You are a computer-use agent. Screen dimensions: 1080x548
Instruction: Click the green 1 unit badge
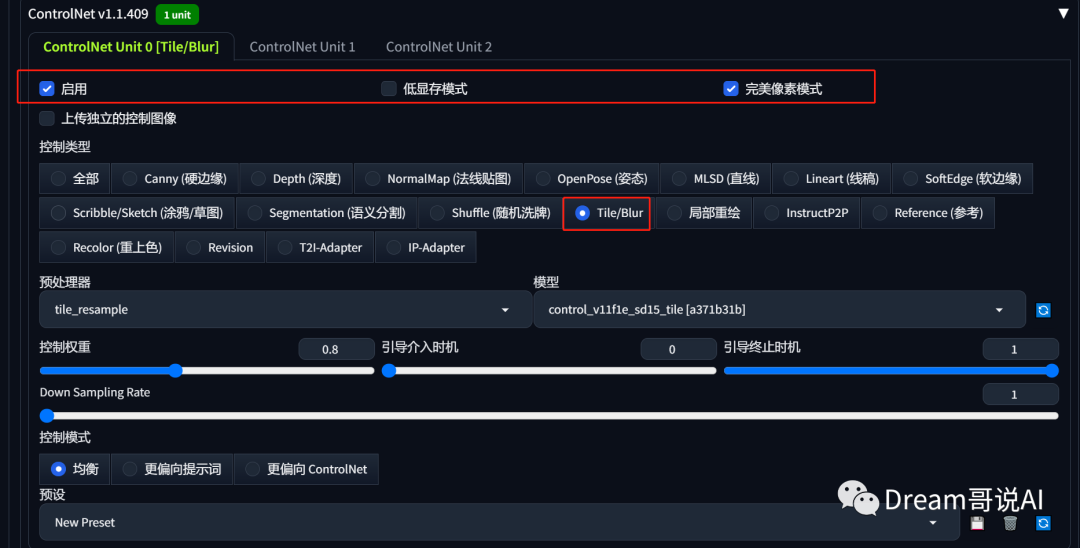coord(177,14)
